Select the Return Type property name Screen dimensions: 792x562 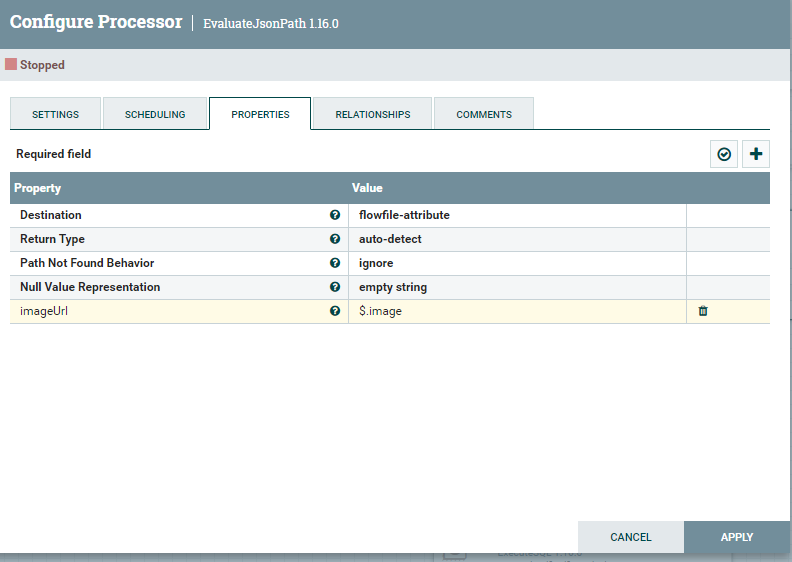(52, 239)
